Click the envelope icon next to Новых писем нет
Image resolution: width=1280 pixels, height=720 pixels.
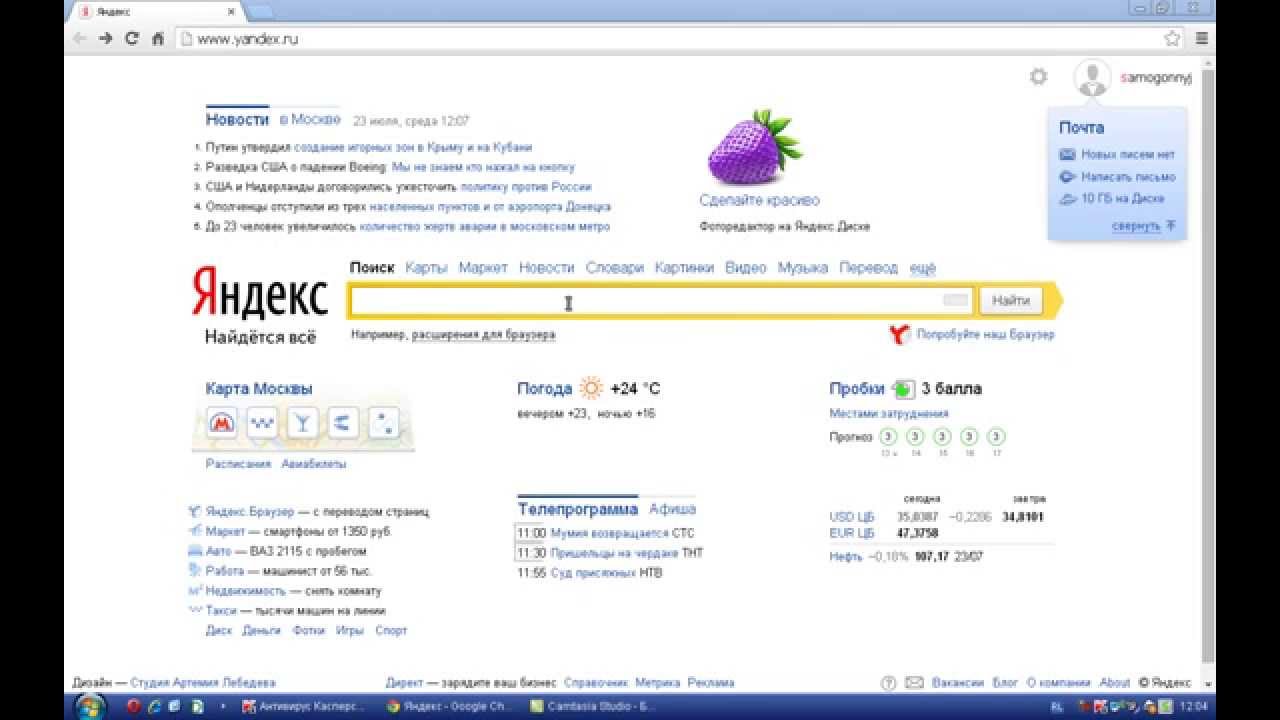pyautogui.click(x=1067, y=155)
